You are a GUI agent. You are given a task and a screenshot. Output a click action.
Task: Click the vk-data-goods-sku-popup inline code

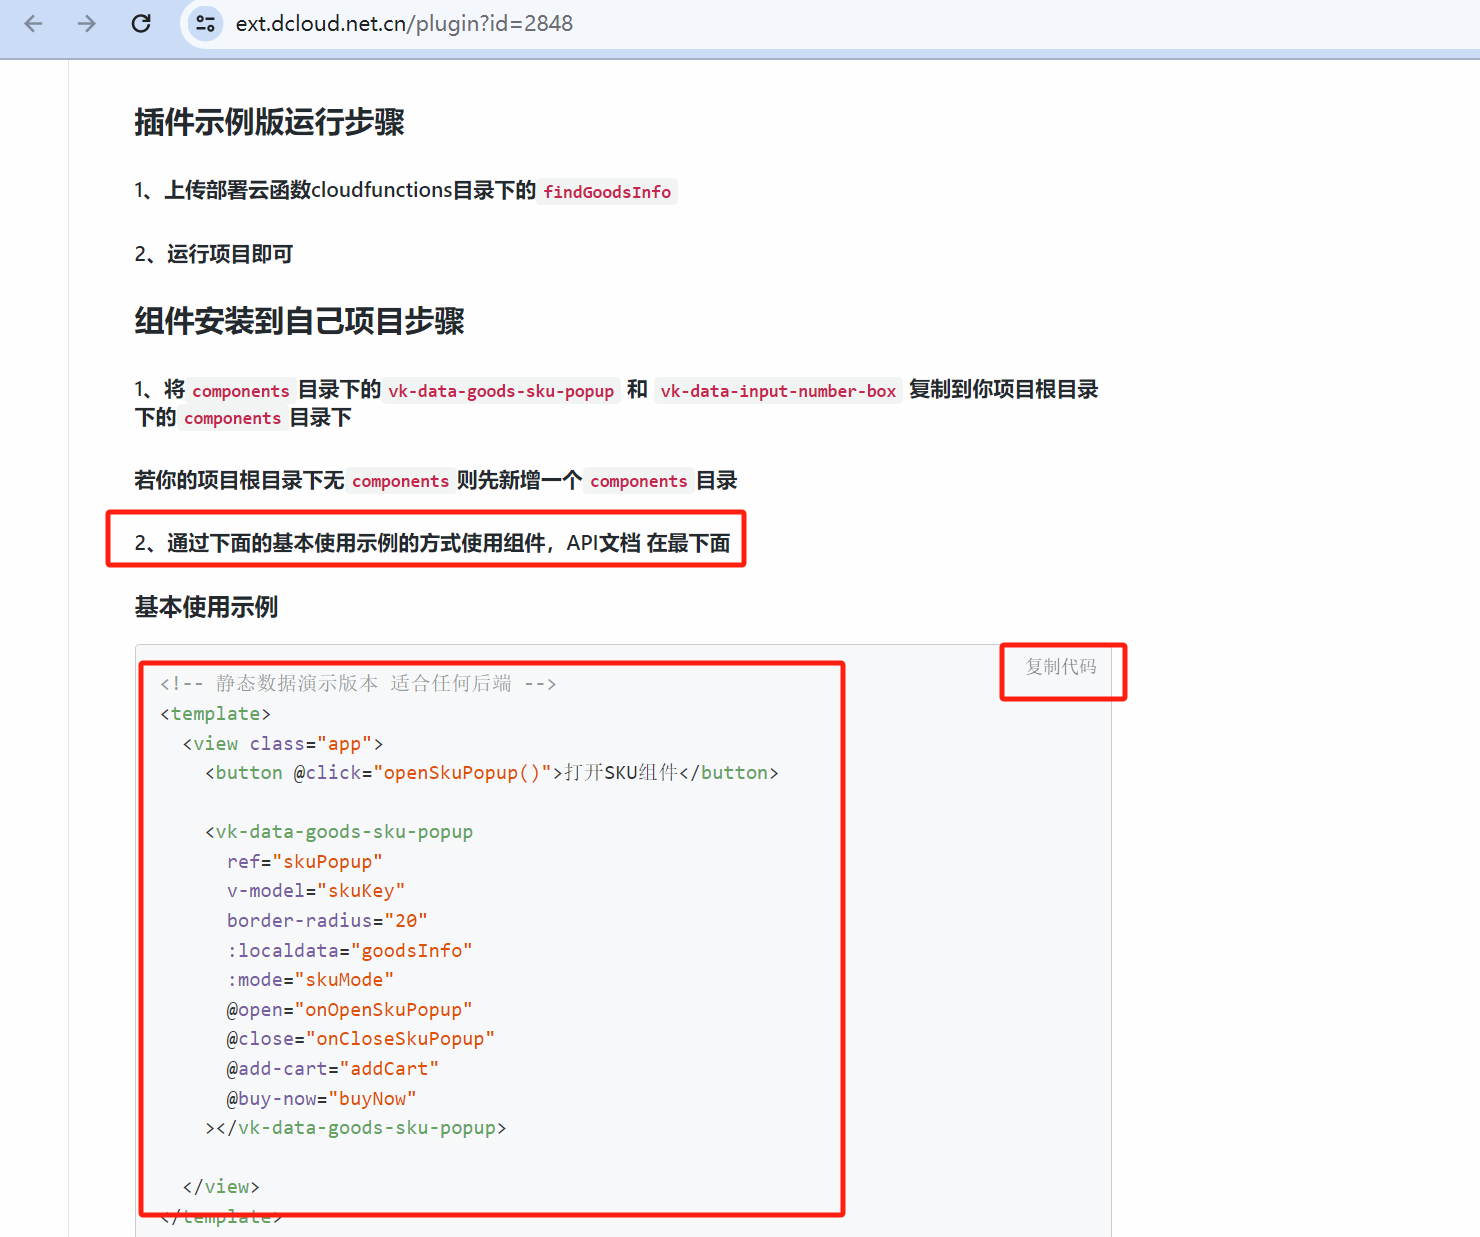click(x=501, y=391)
